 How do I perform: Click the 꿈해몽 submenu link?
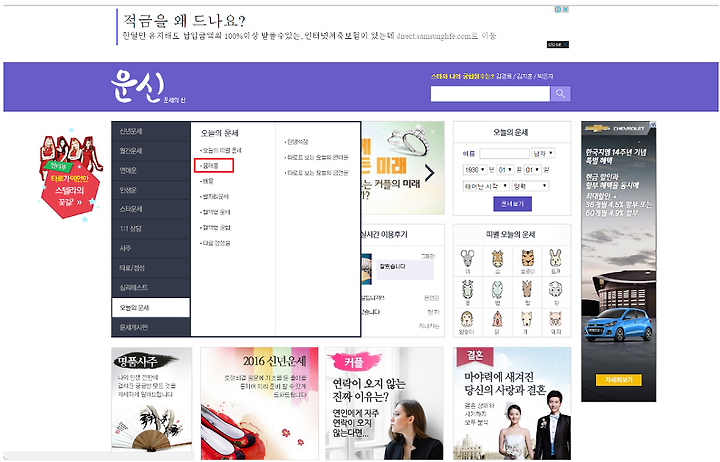click(x=210, y=165)
